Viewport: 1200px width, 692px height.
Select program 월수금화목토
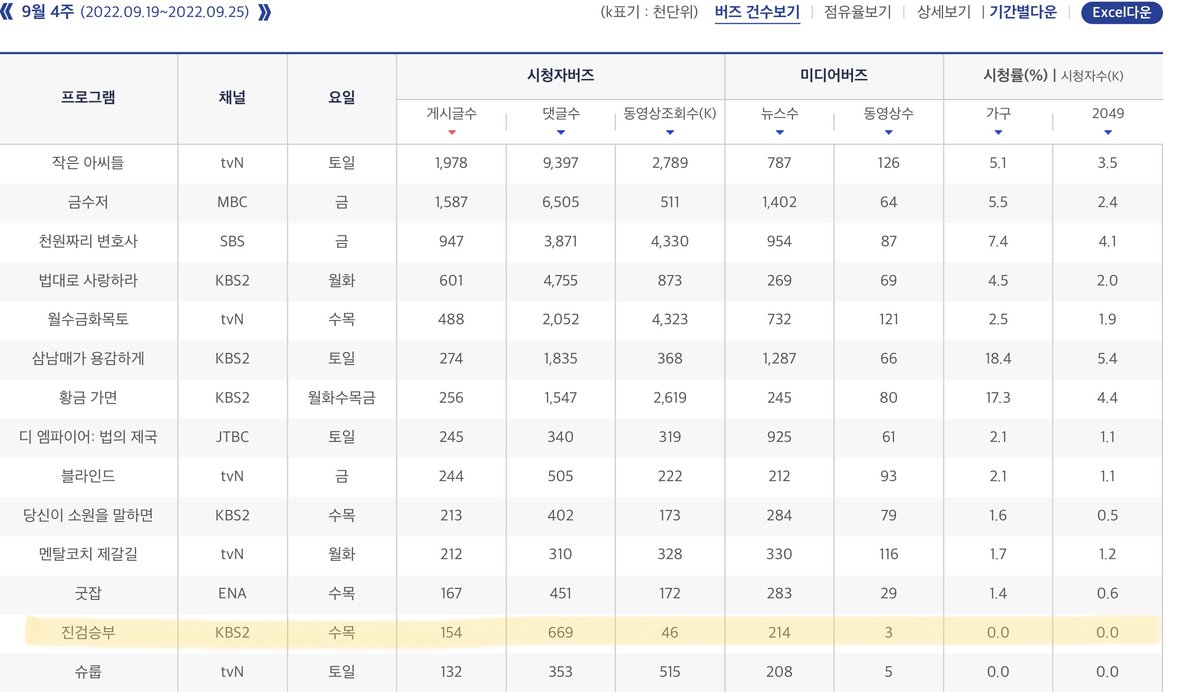(x=88, y=320)
